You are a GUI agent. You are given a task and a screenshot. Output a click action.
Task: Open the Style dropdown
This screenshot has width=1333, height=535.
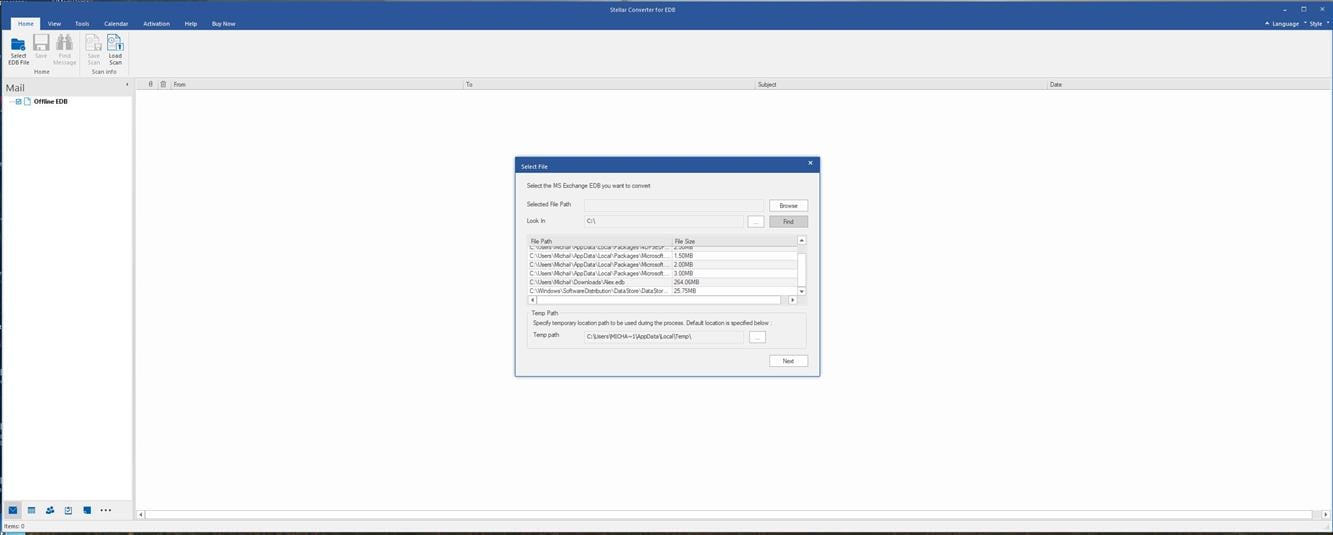[x=1319, y=23]
